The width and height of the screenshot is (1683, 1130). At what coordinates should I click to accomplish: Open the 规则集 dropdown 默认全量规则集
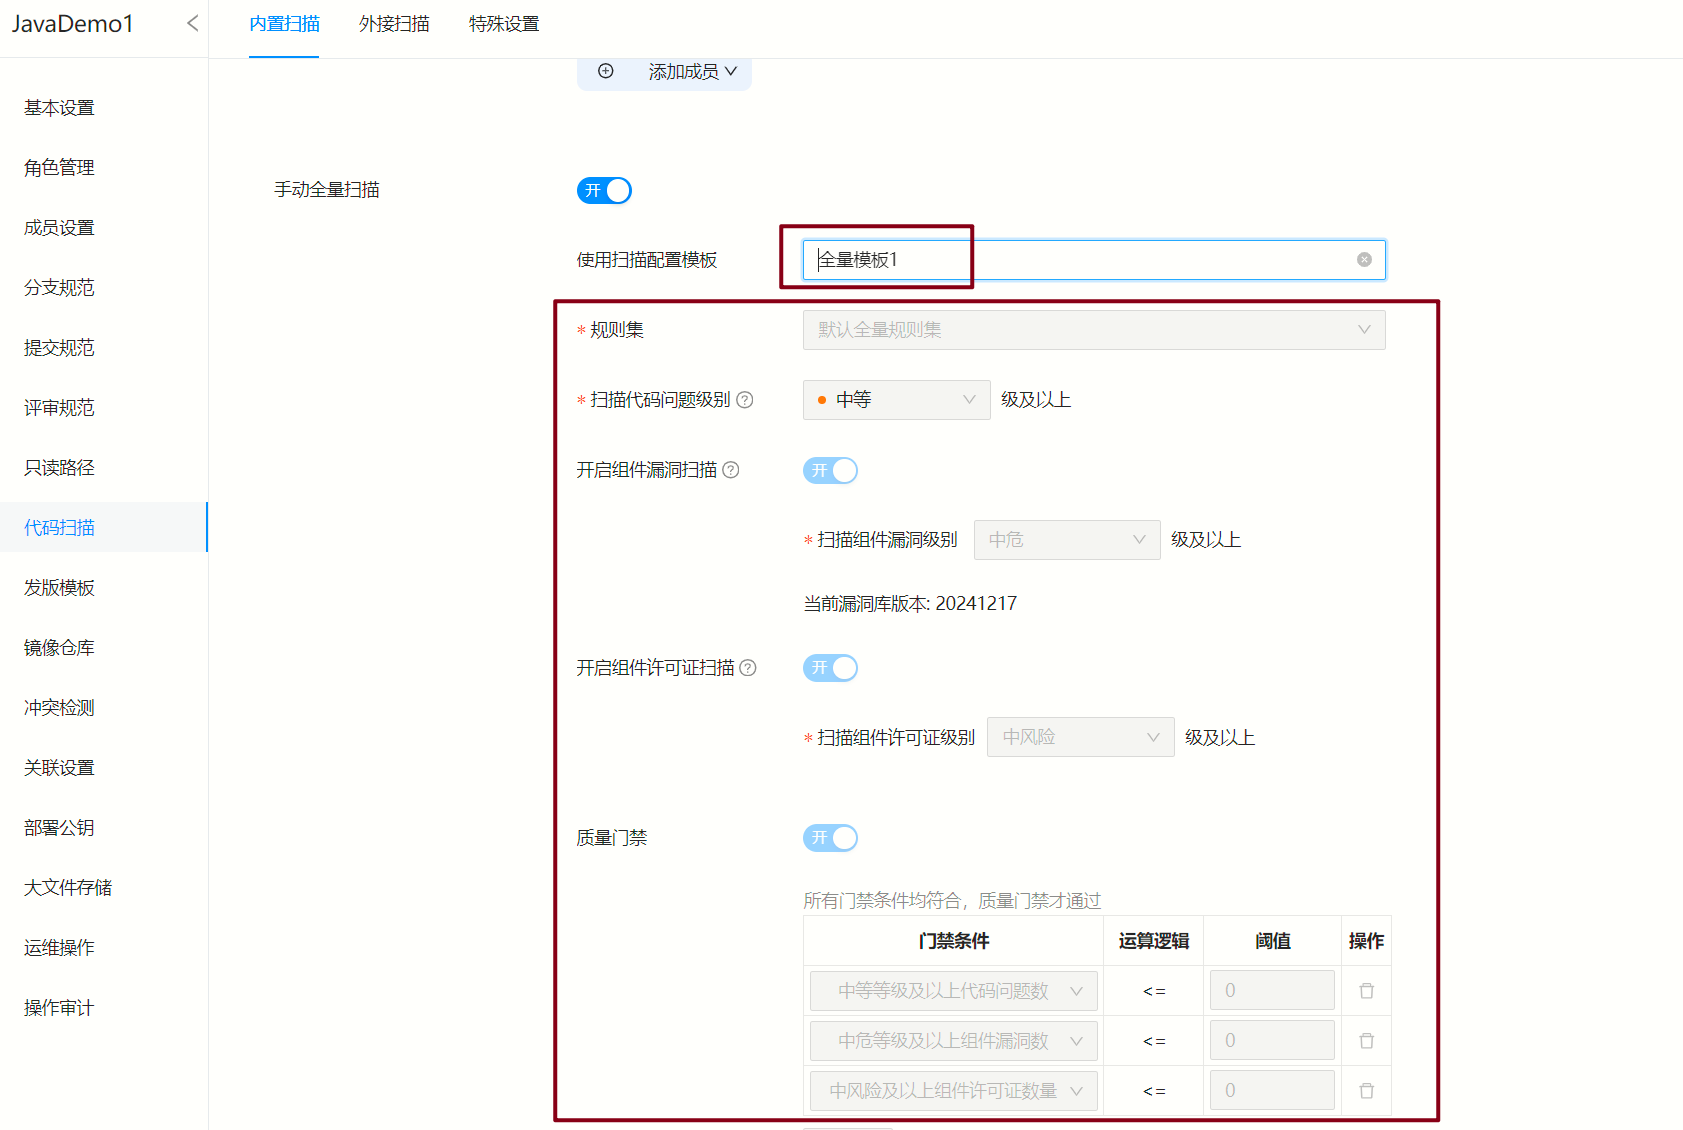pos(1094,330)
